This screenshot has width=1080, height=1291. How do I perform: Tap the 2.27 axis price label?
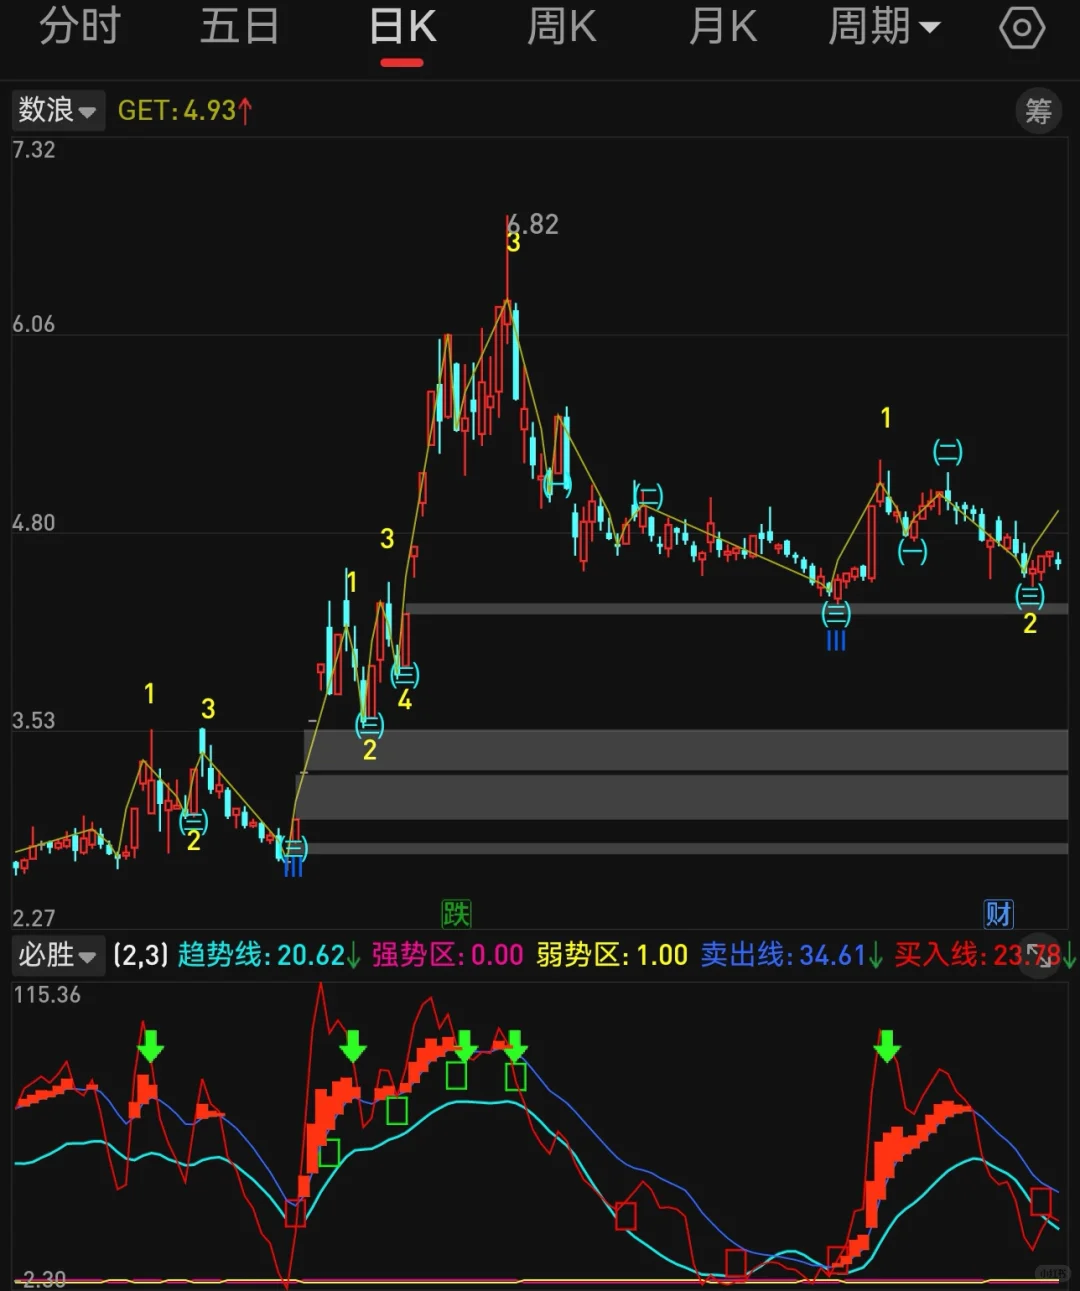[33, 918]
